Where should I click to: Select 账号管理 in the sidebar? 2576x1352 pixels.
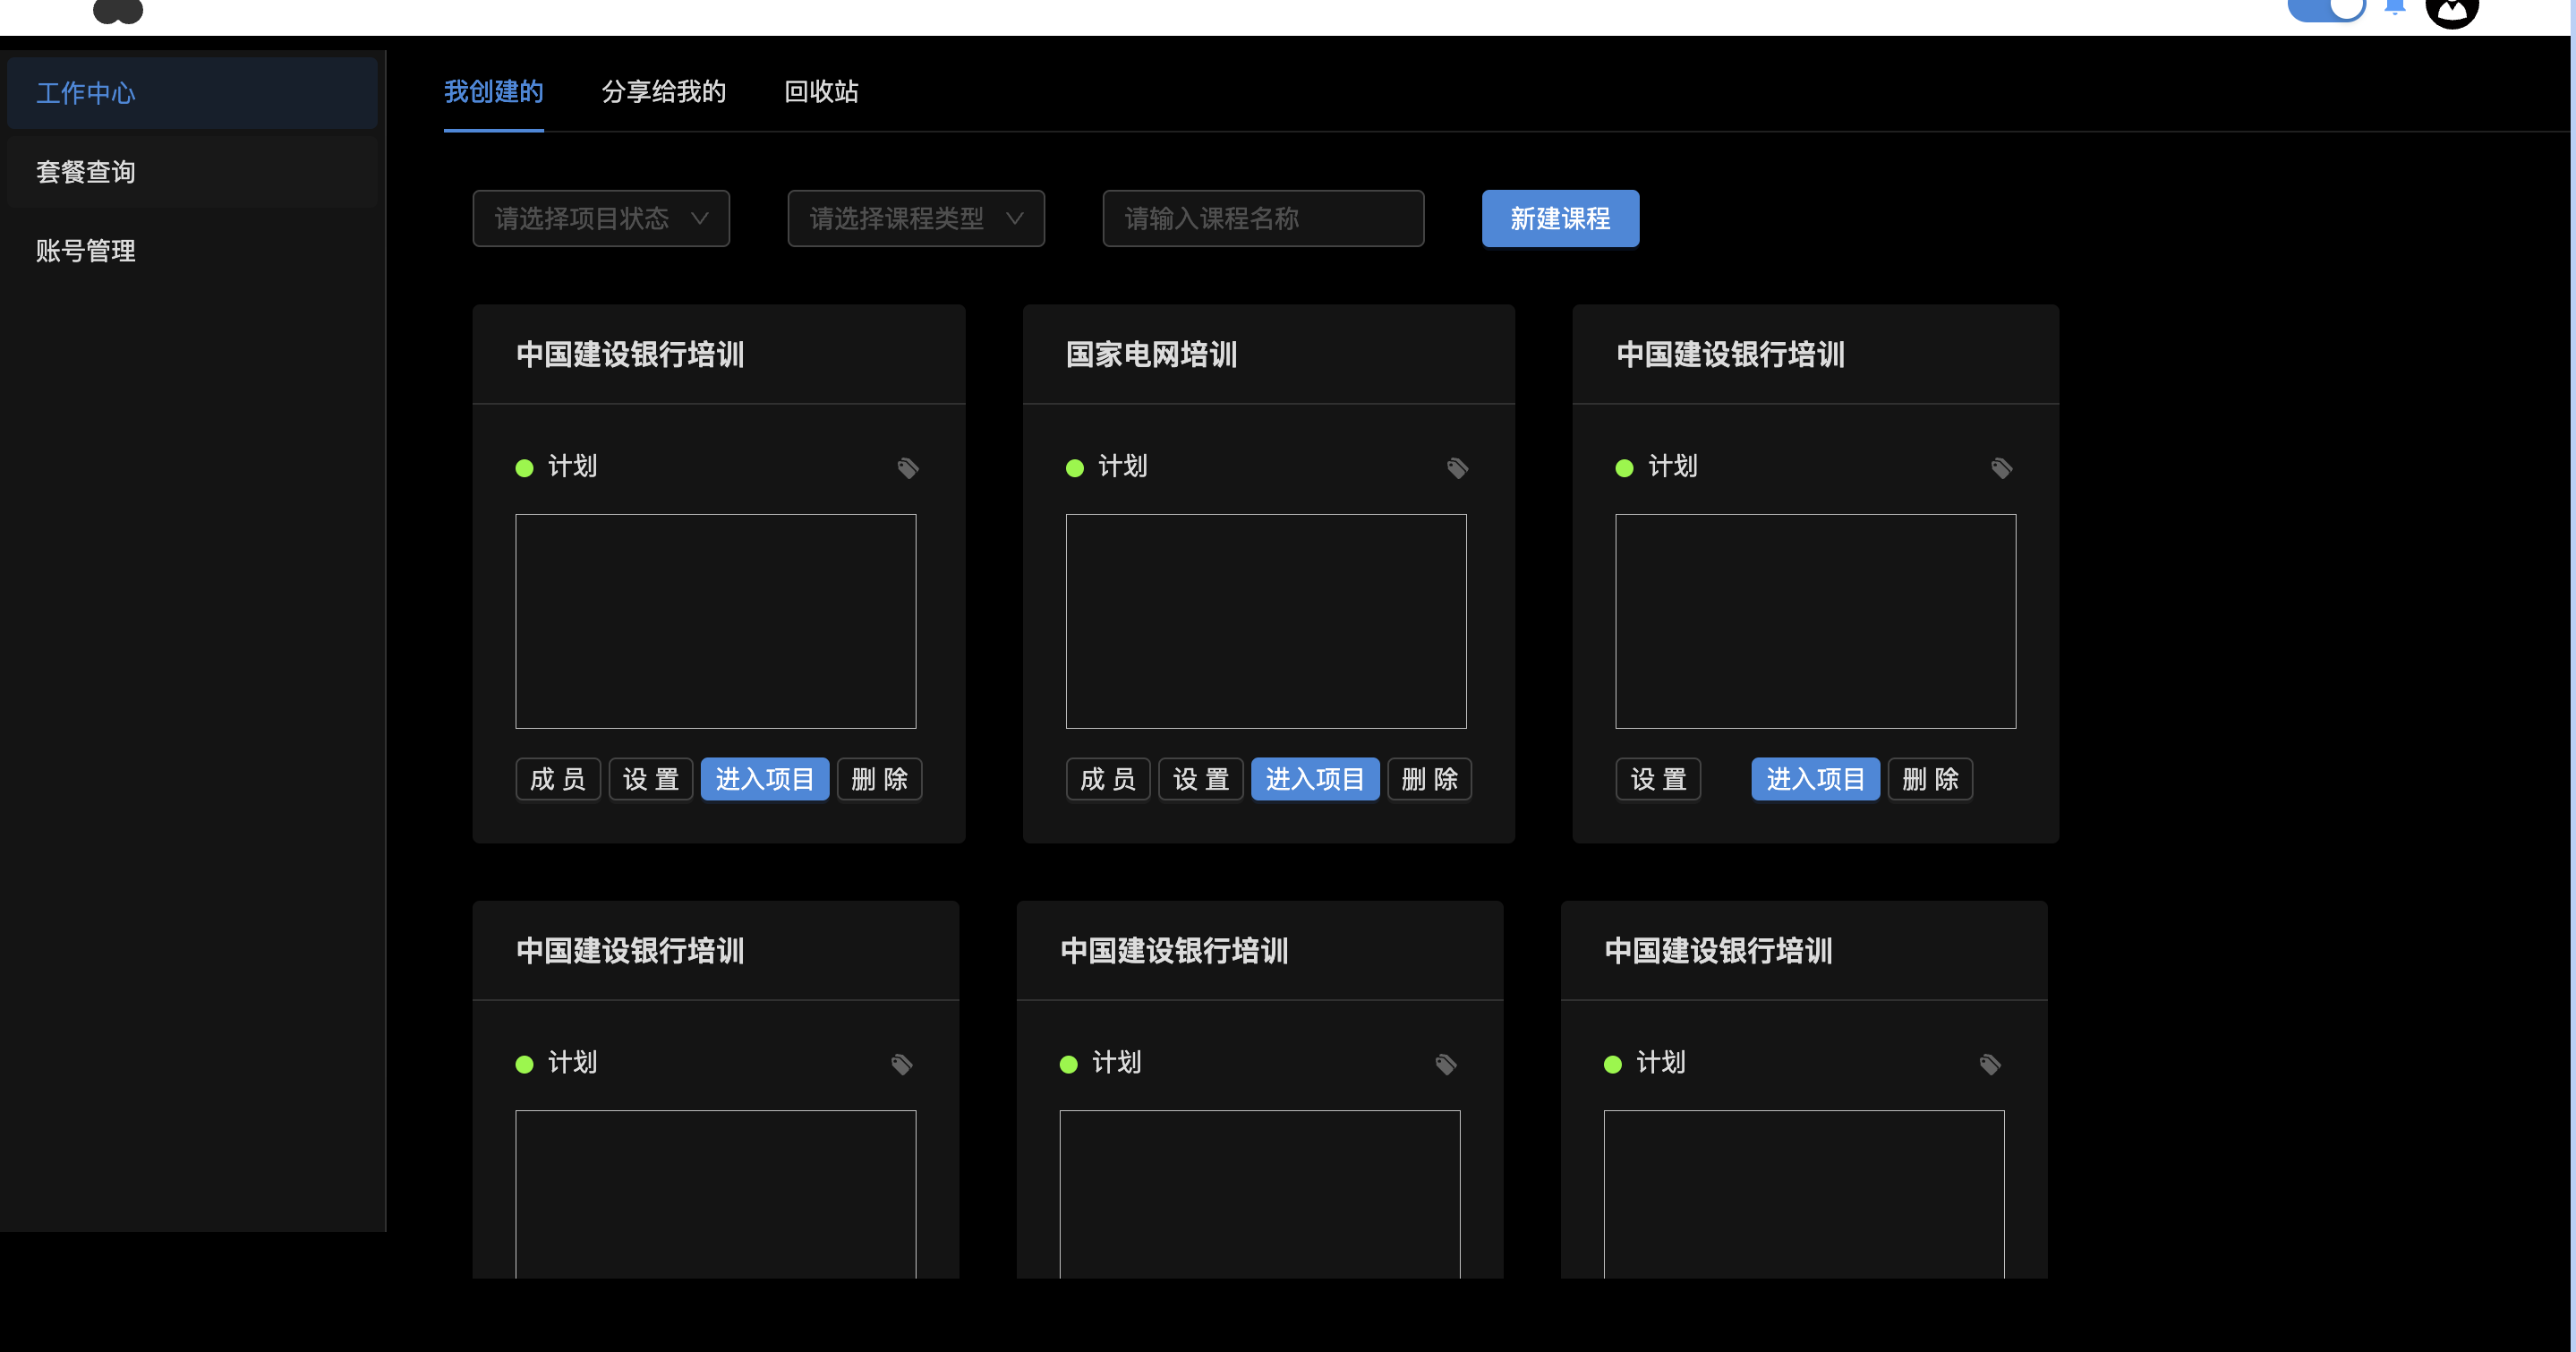tap(192, 251)
